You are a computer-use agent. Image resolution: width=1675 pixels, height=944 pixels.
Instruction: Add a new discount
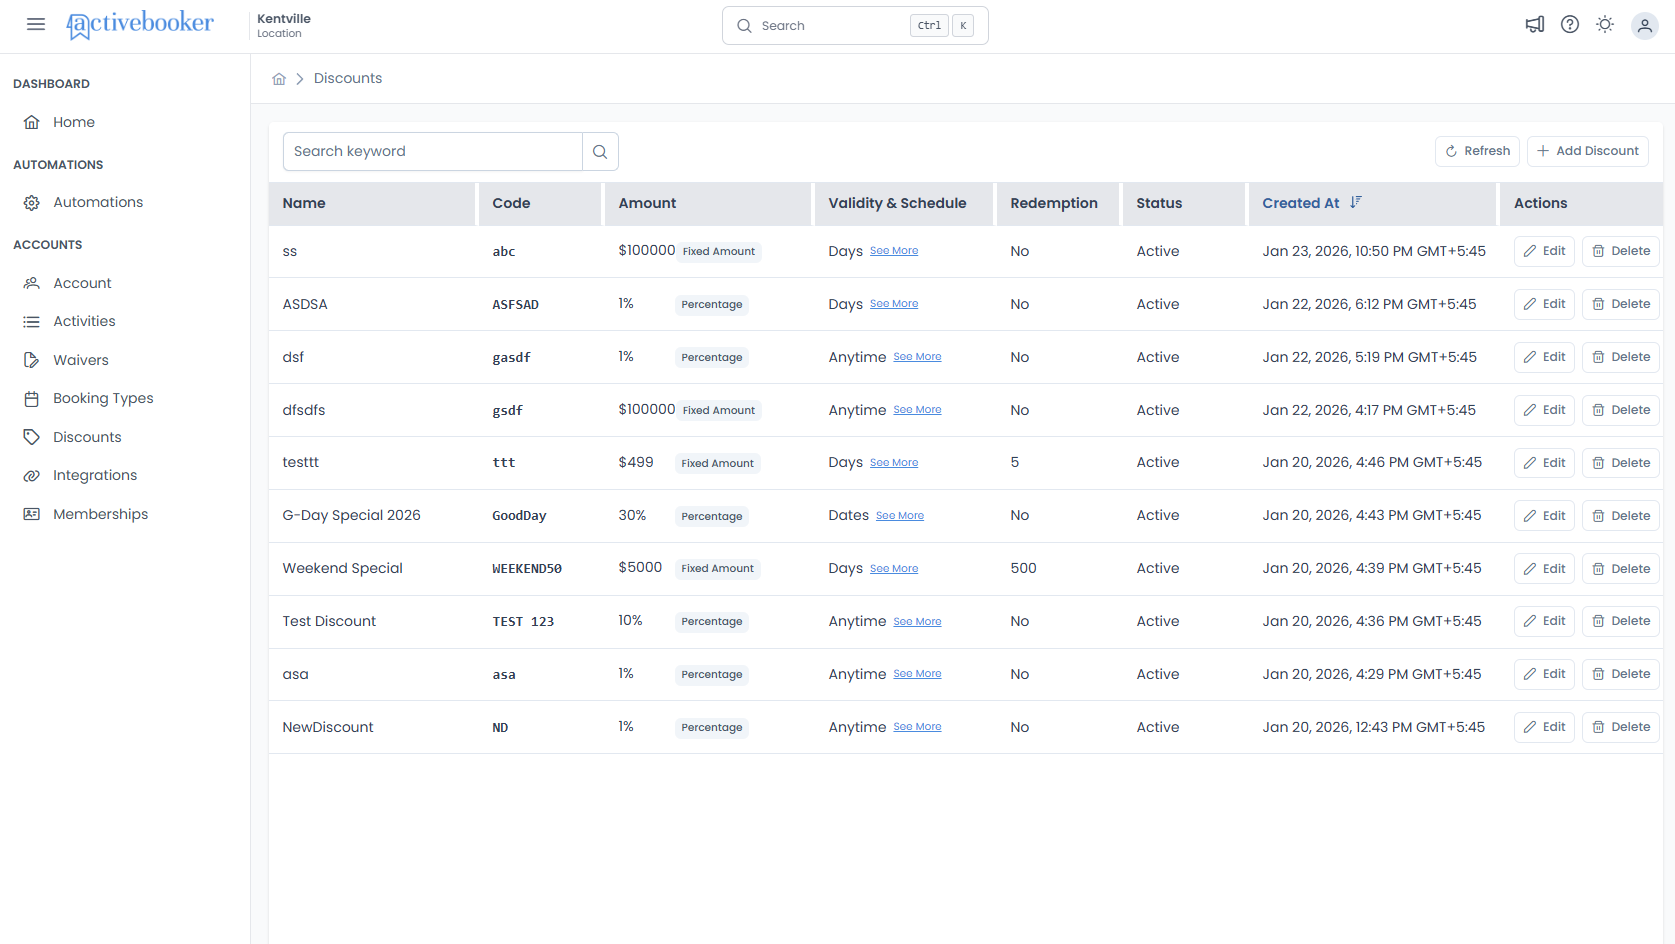(x=1587, y=151)
